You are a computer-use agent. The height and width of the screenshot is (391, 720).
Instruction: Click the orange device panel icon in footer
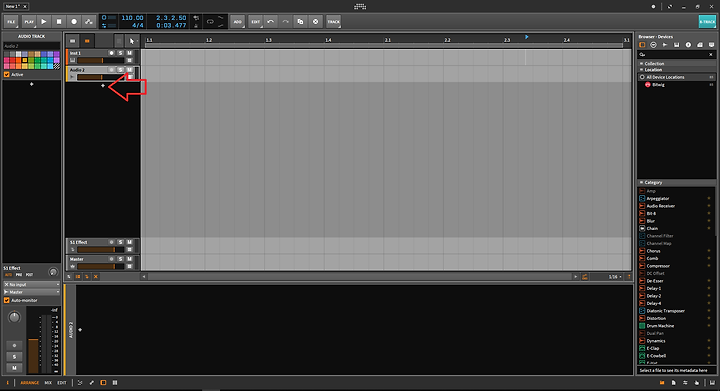(103, 383)
